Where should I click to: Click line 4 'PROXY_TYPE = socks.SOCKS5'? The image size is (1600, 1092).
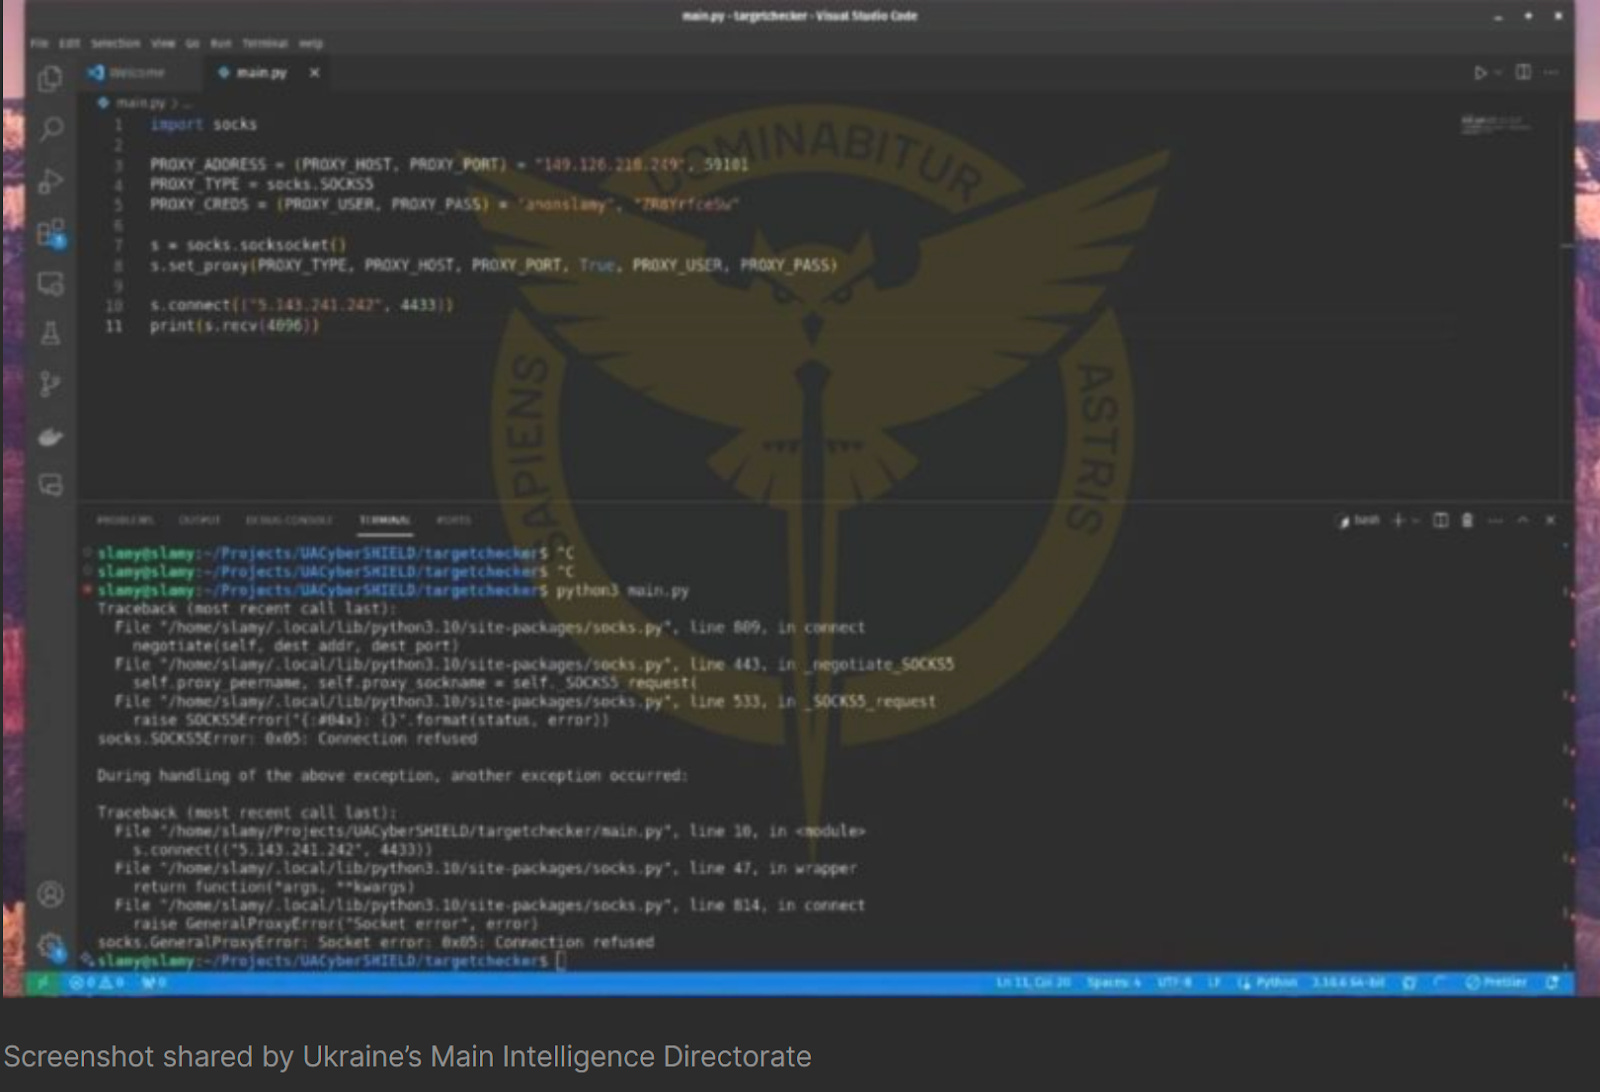click(261, 184)
